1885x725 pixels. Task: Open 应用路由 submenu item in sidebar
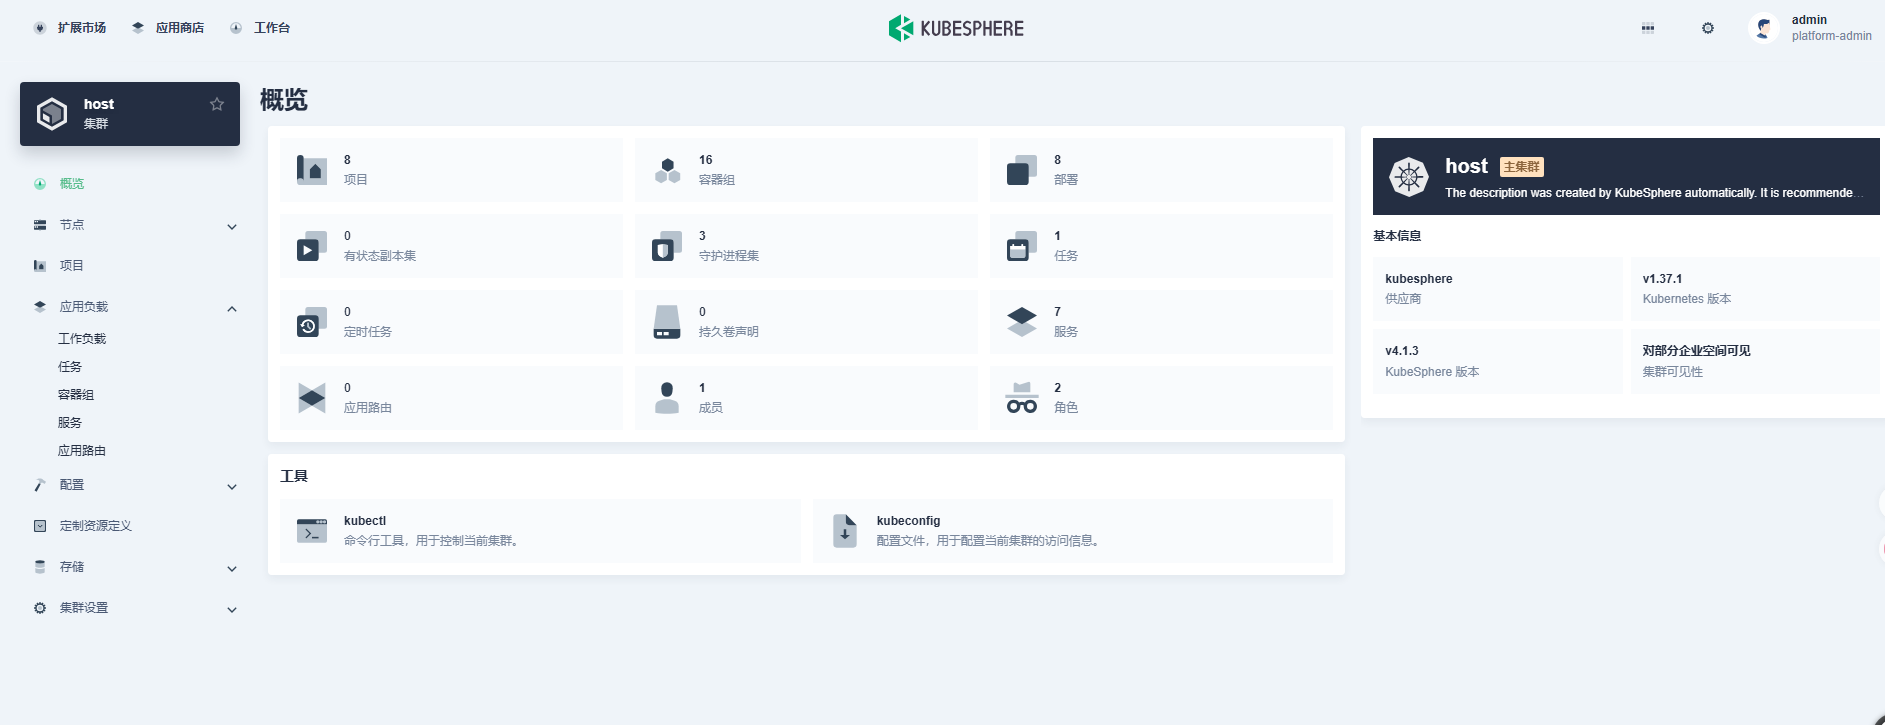coord(82,451)
